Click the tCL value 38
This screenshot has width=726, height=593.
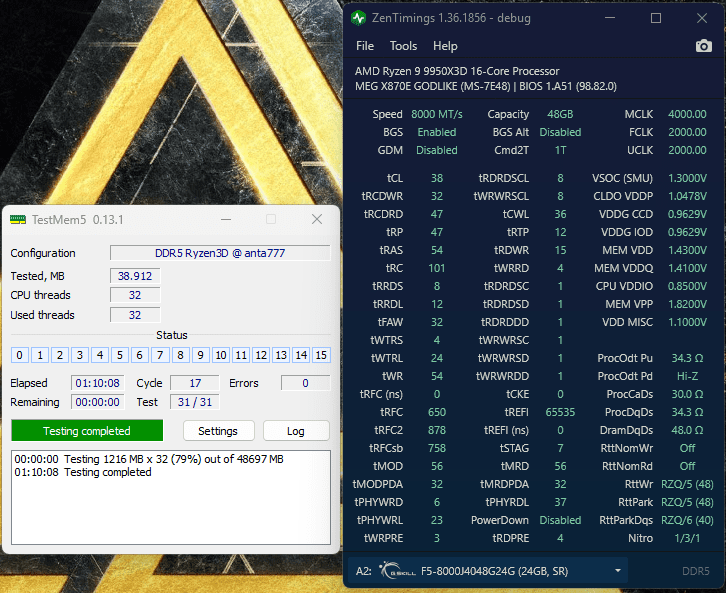(x=437, y=178)
